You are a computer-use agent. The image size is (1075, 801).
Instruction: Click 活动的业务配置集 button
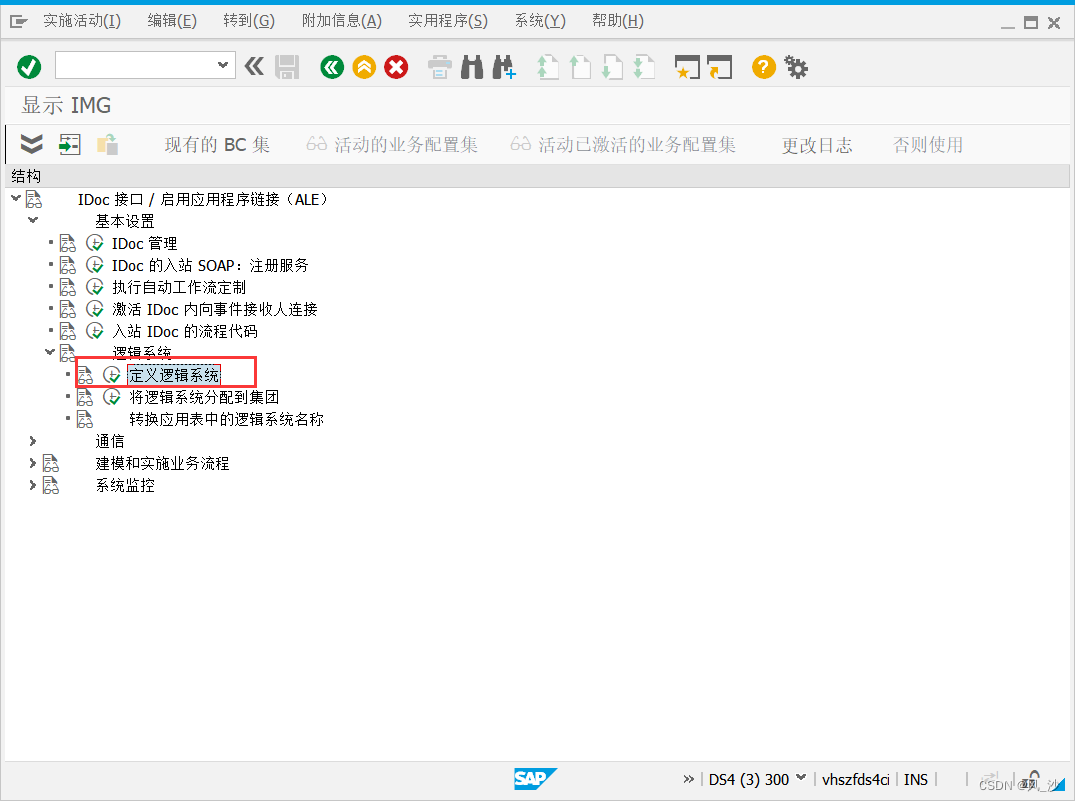click(391, 145)
